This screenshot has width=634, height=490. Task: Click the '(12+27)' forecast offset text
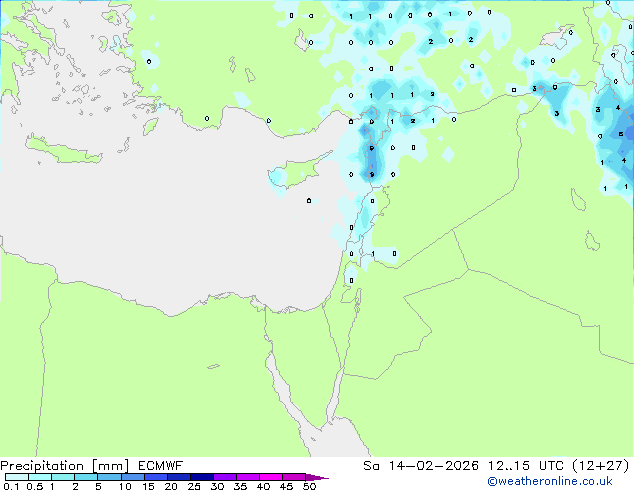coord(601,466)
